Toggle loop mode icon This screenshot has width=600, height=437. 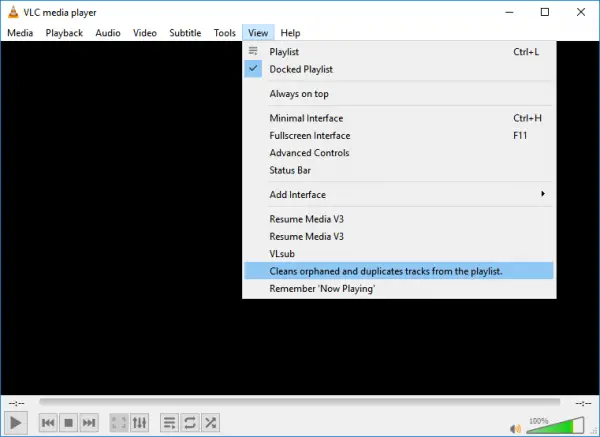(x=190, y=423)
